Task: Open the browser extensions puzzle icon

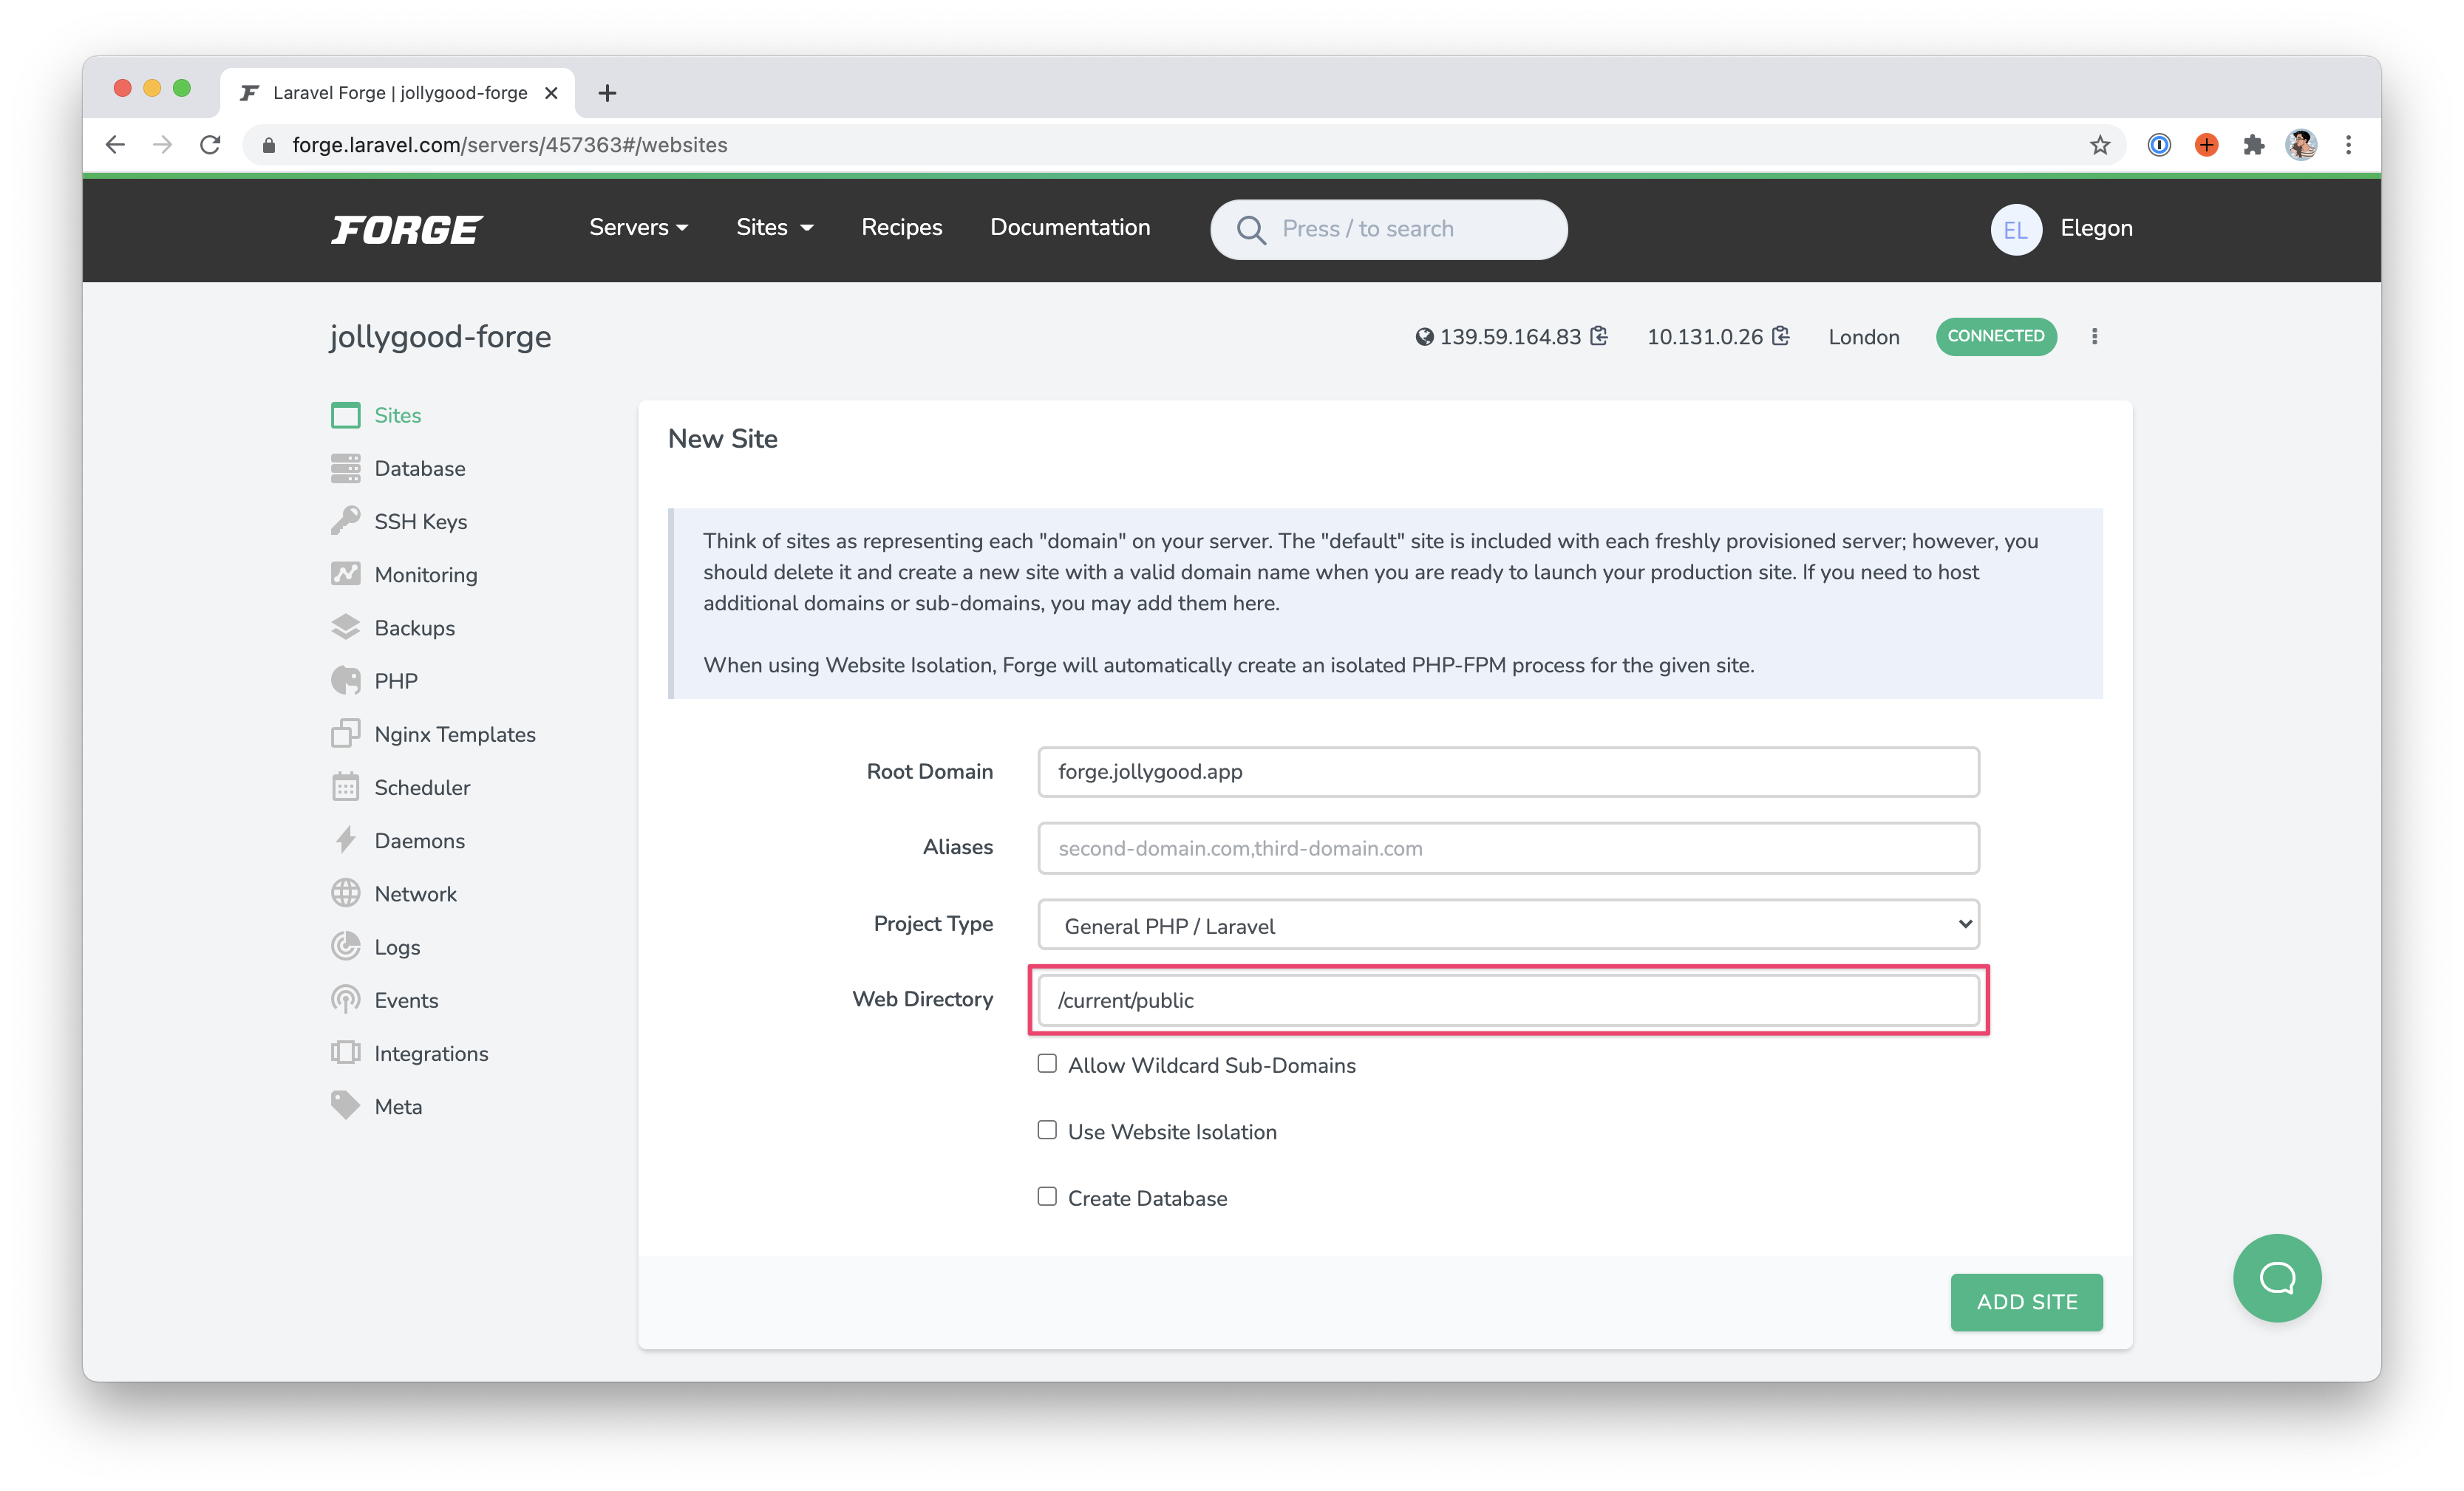Action: (x=2253, y=145)
